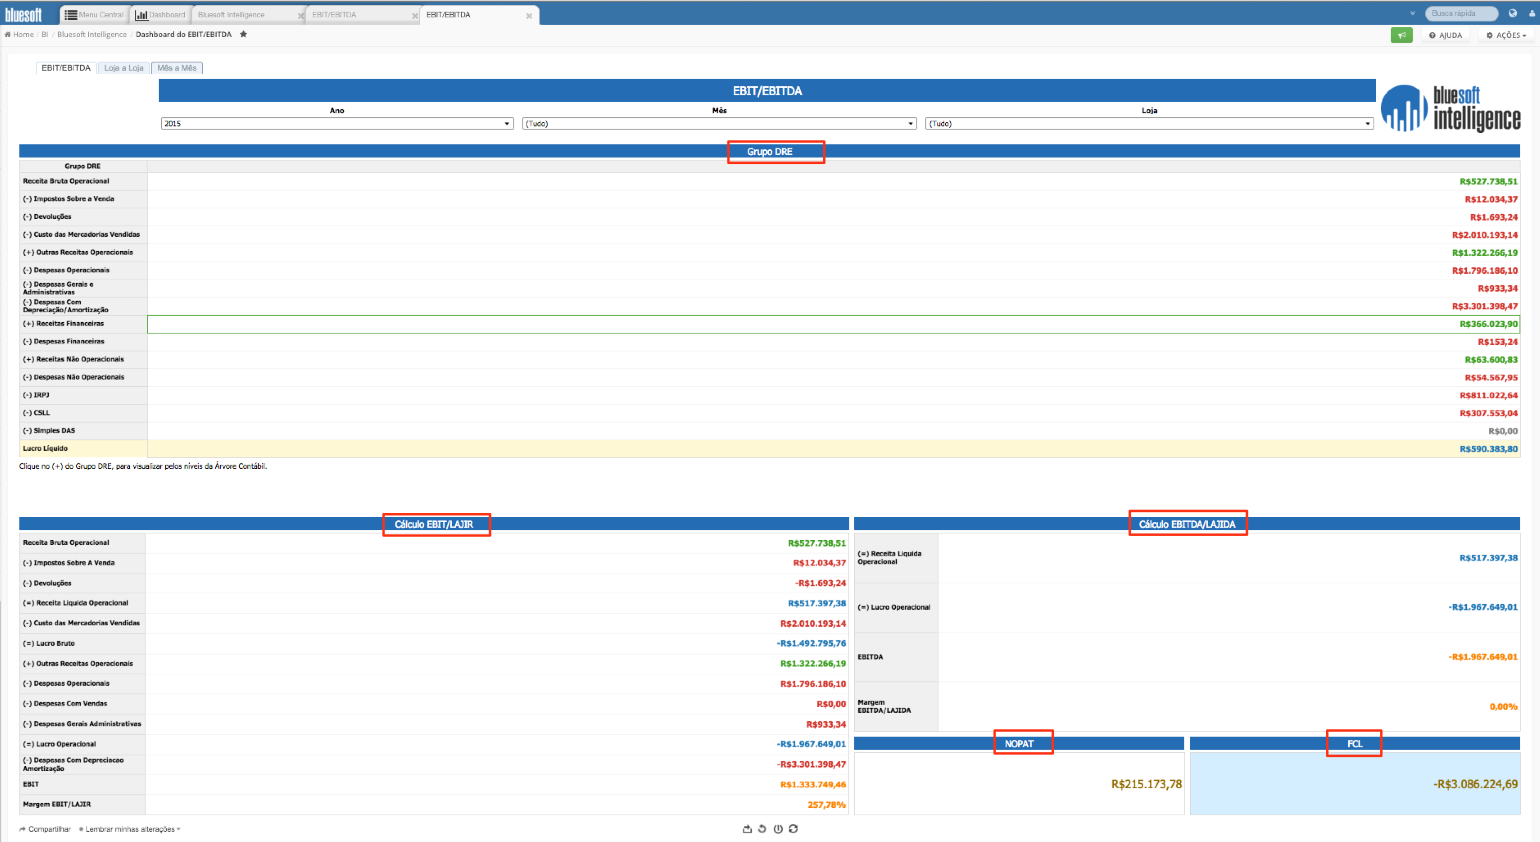
Task: Click the Bluesoft Intelligence breadcrumb link
Action: (x=94, y=33)
